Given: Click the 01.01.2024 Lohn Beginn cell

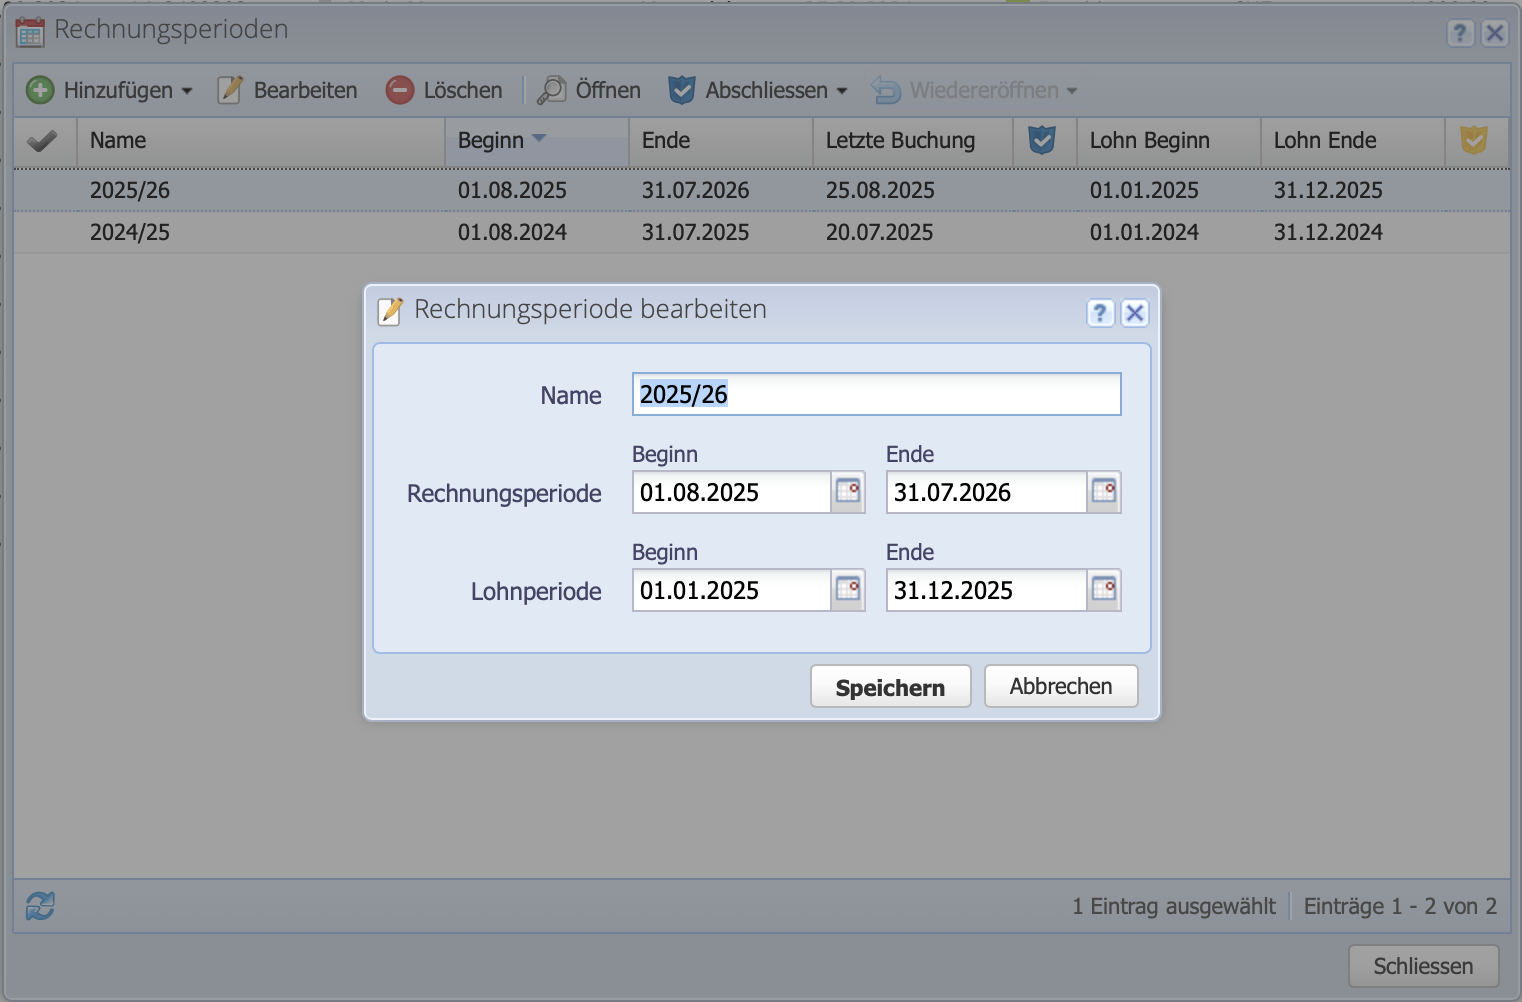Looking at the screenshot, I should pos(1144,232).
